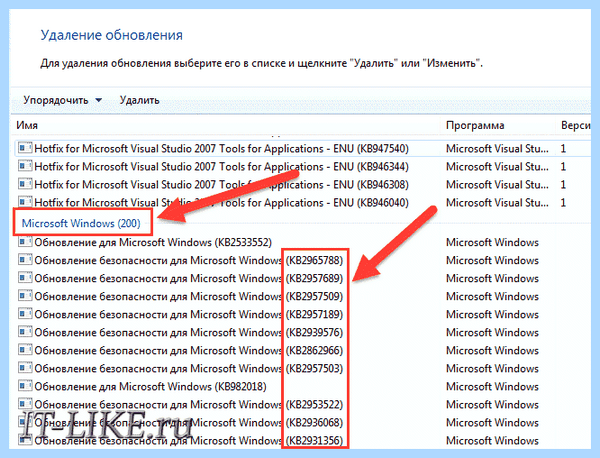Click icon of hotfix KB946308 row

tap(25, 183)
